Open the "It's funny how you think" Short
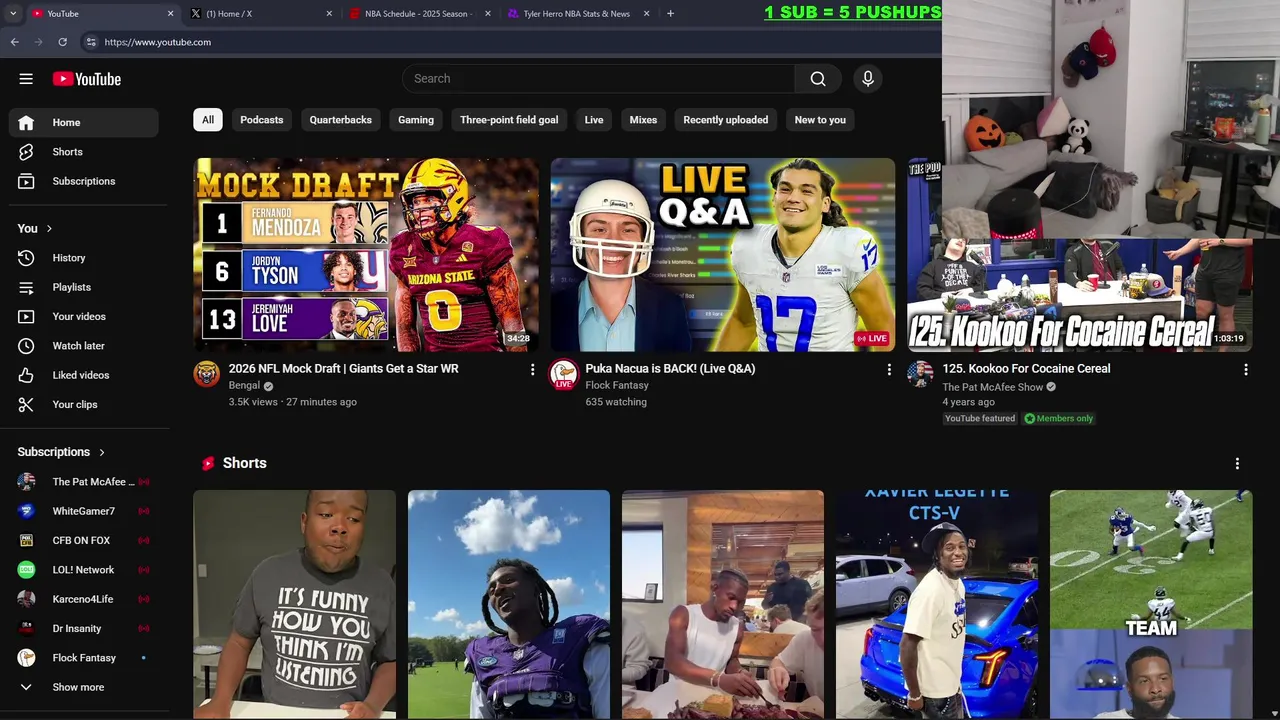This screenshot has height=720, width=1280. [295, 604]
